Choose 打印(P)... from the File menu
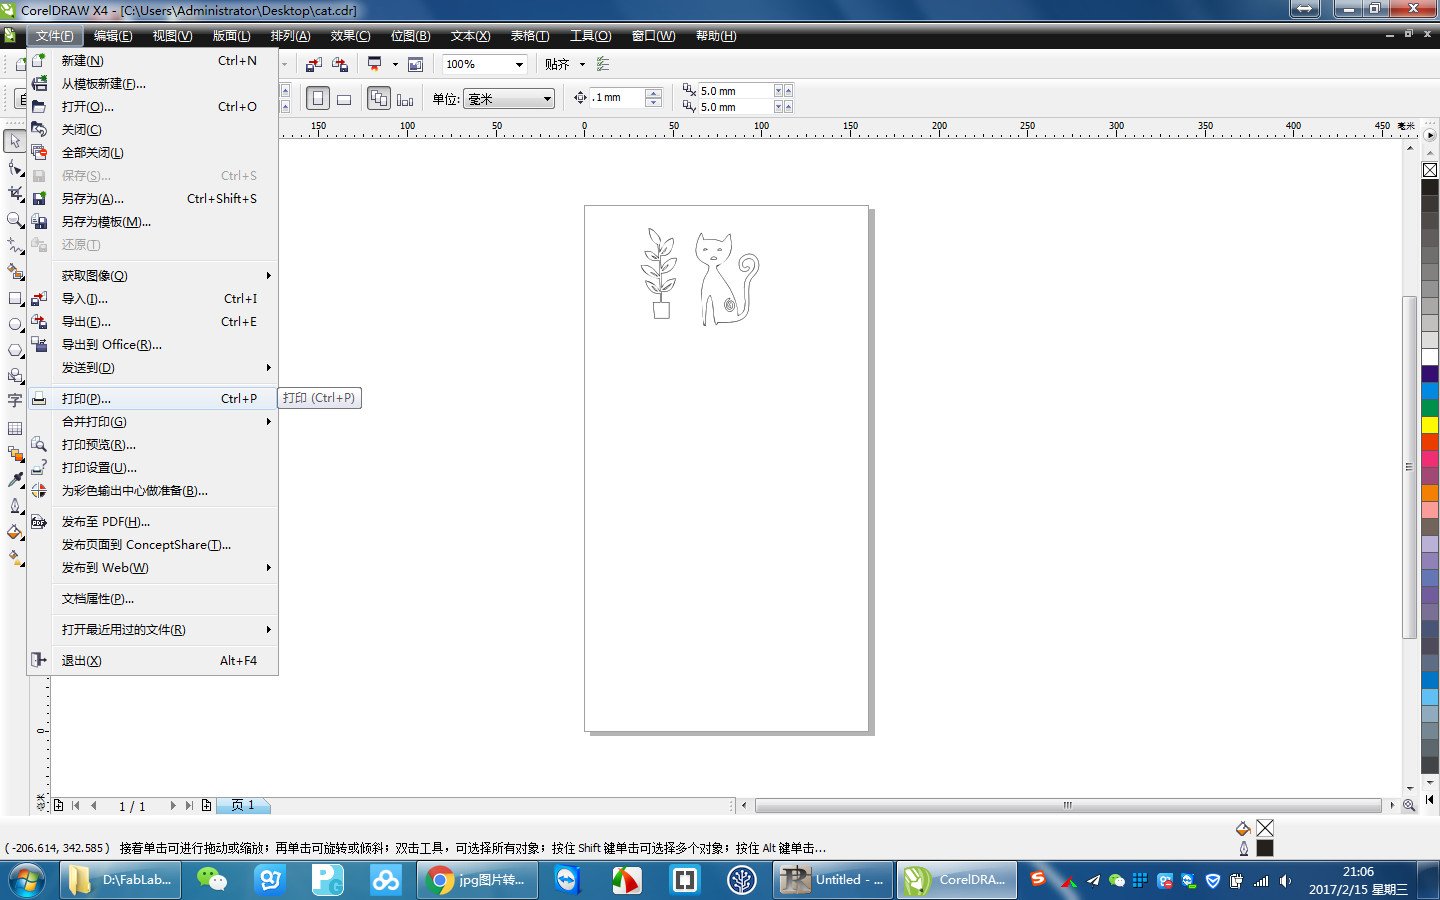Image resolution: width=1440 pixels, height=900 pixels. click(x=152, y=398)
